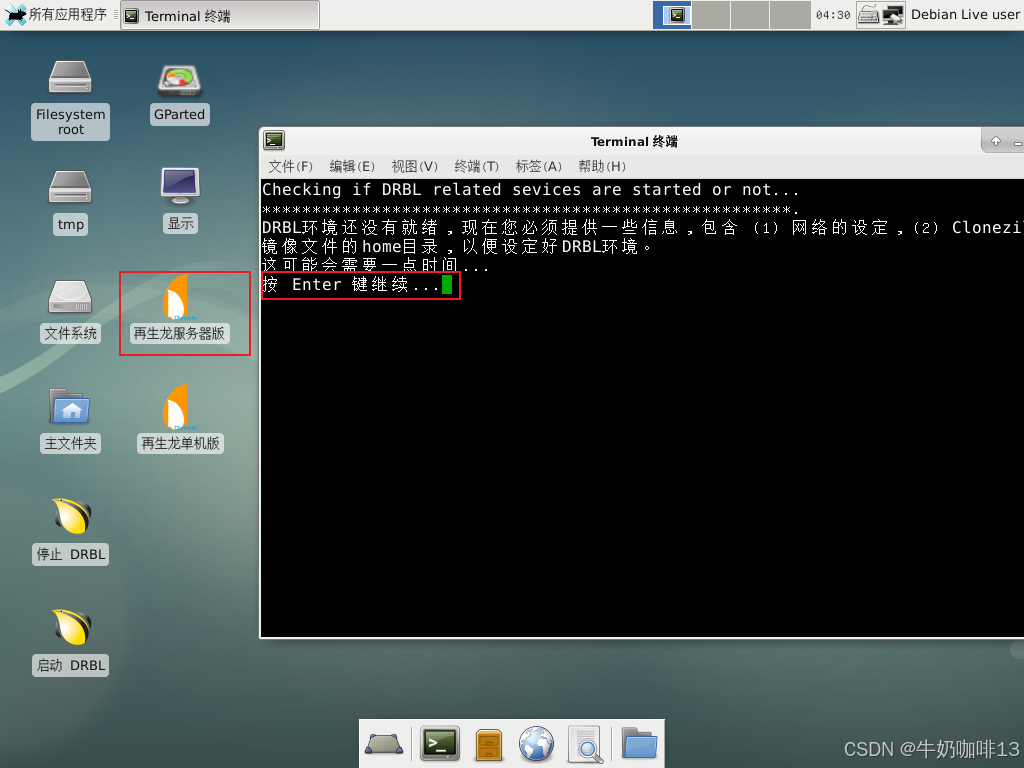This screenshot has height=768, width=1024.
Task: Open the application finder magnifier dock icon
Action: pos(585,744)
